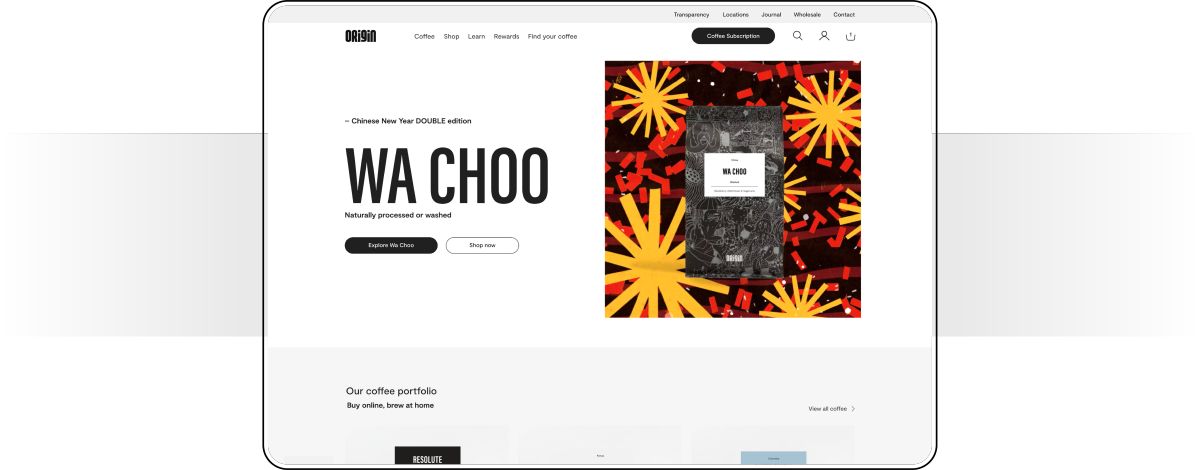Open the Locations link
This screenshot has width=1200, height=470.
(x=736, y=15)
